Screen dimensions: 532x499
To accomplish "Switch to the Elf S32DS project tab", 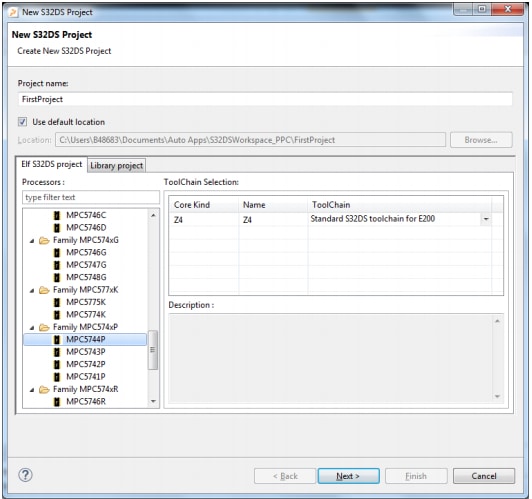I will tap(52, 165).
